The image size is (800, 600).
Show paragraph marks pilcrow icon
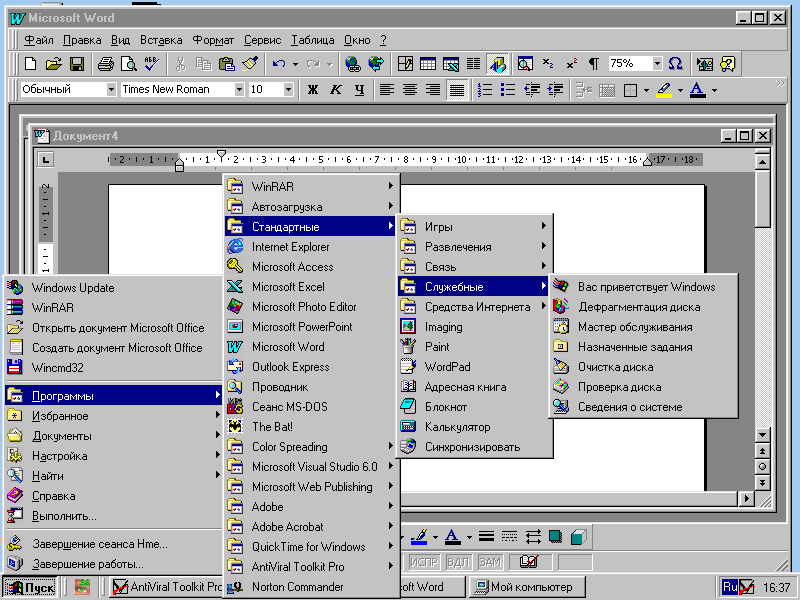pos(594,64)
